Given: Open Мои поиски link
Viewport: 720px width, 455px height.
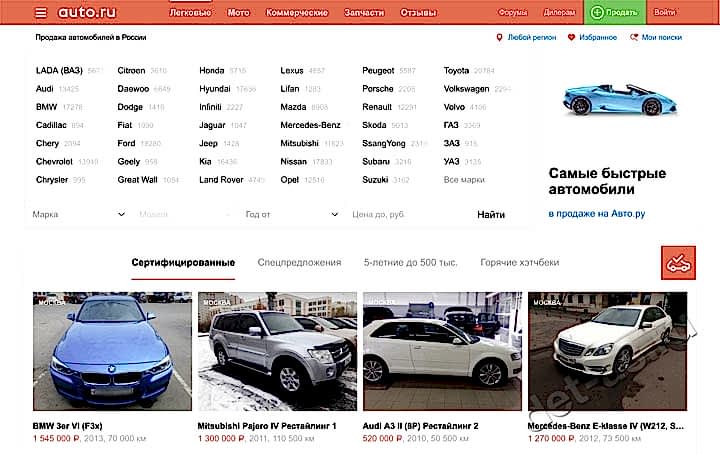Looking at the screenshot, I should coord(662,37).
